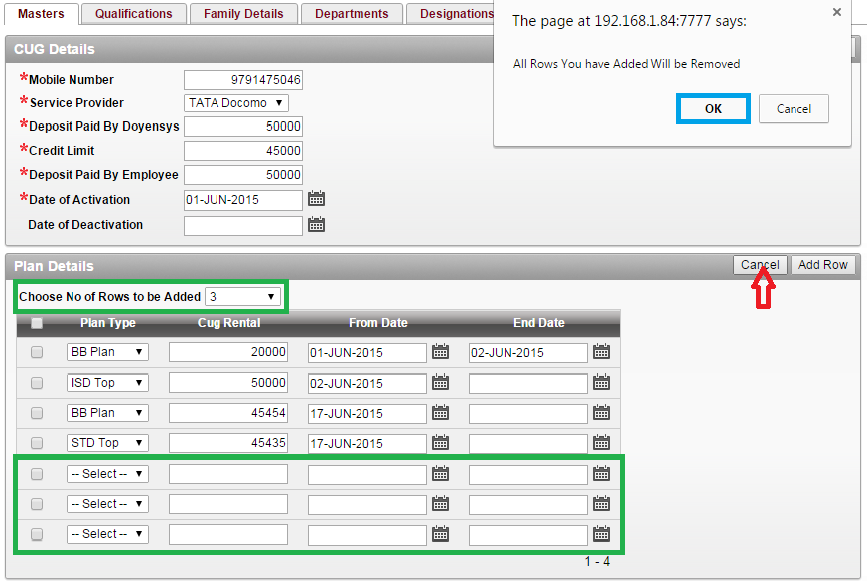This screenshot has width=867, height=582.
Task: Open End Date calendar showing 02-JUN-2015
Action: [x=602, y=352]
